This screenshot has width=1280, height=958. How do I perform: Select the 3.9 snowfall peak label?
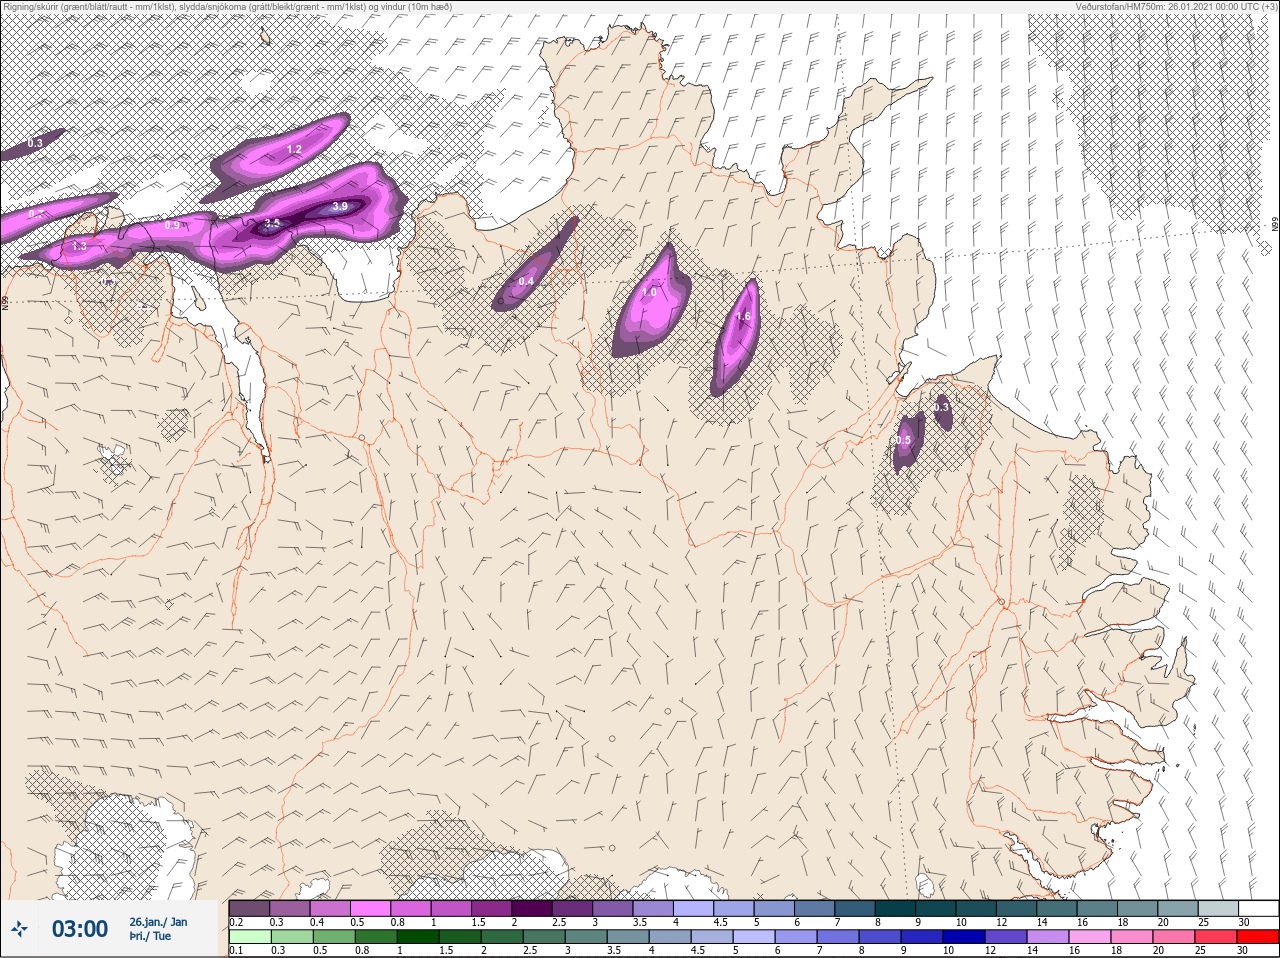point(340,207)
